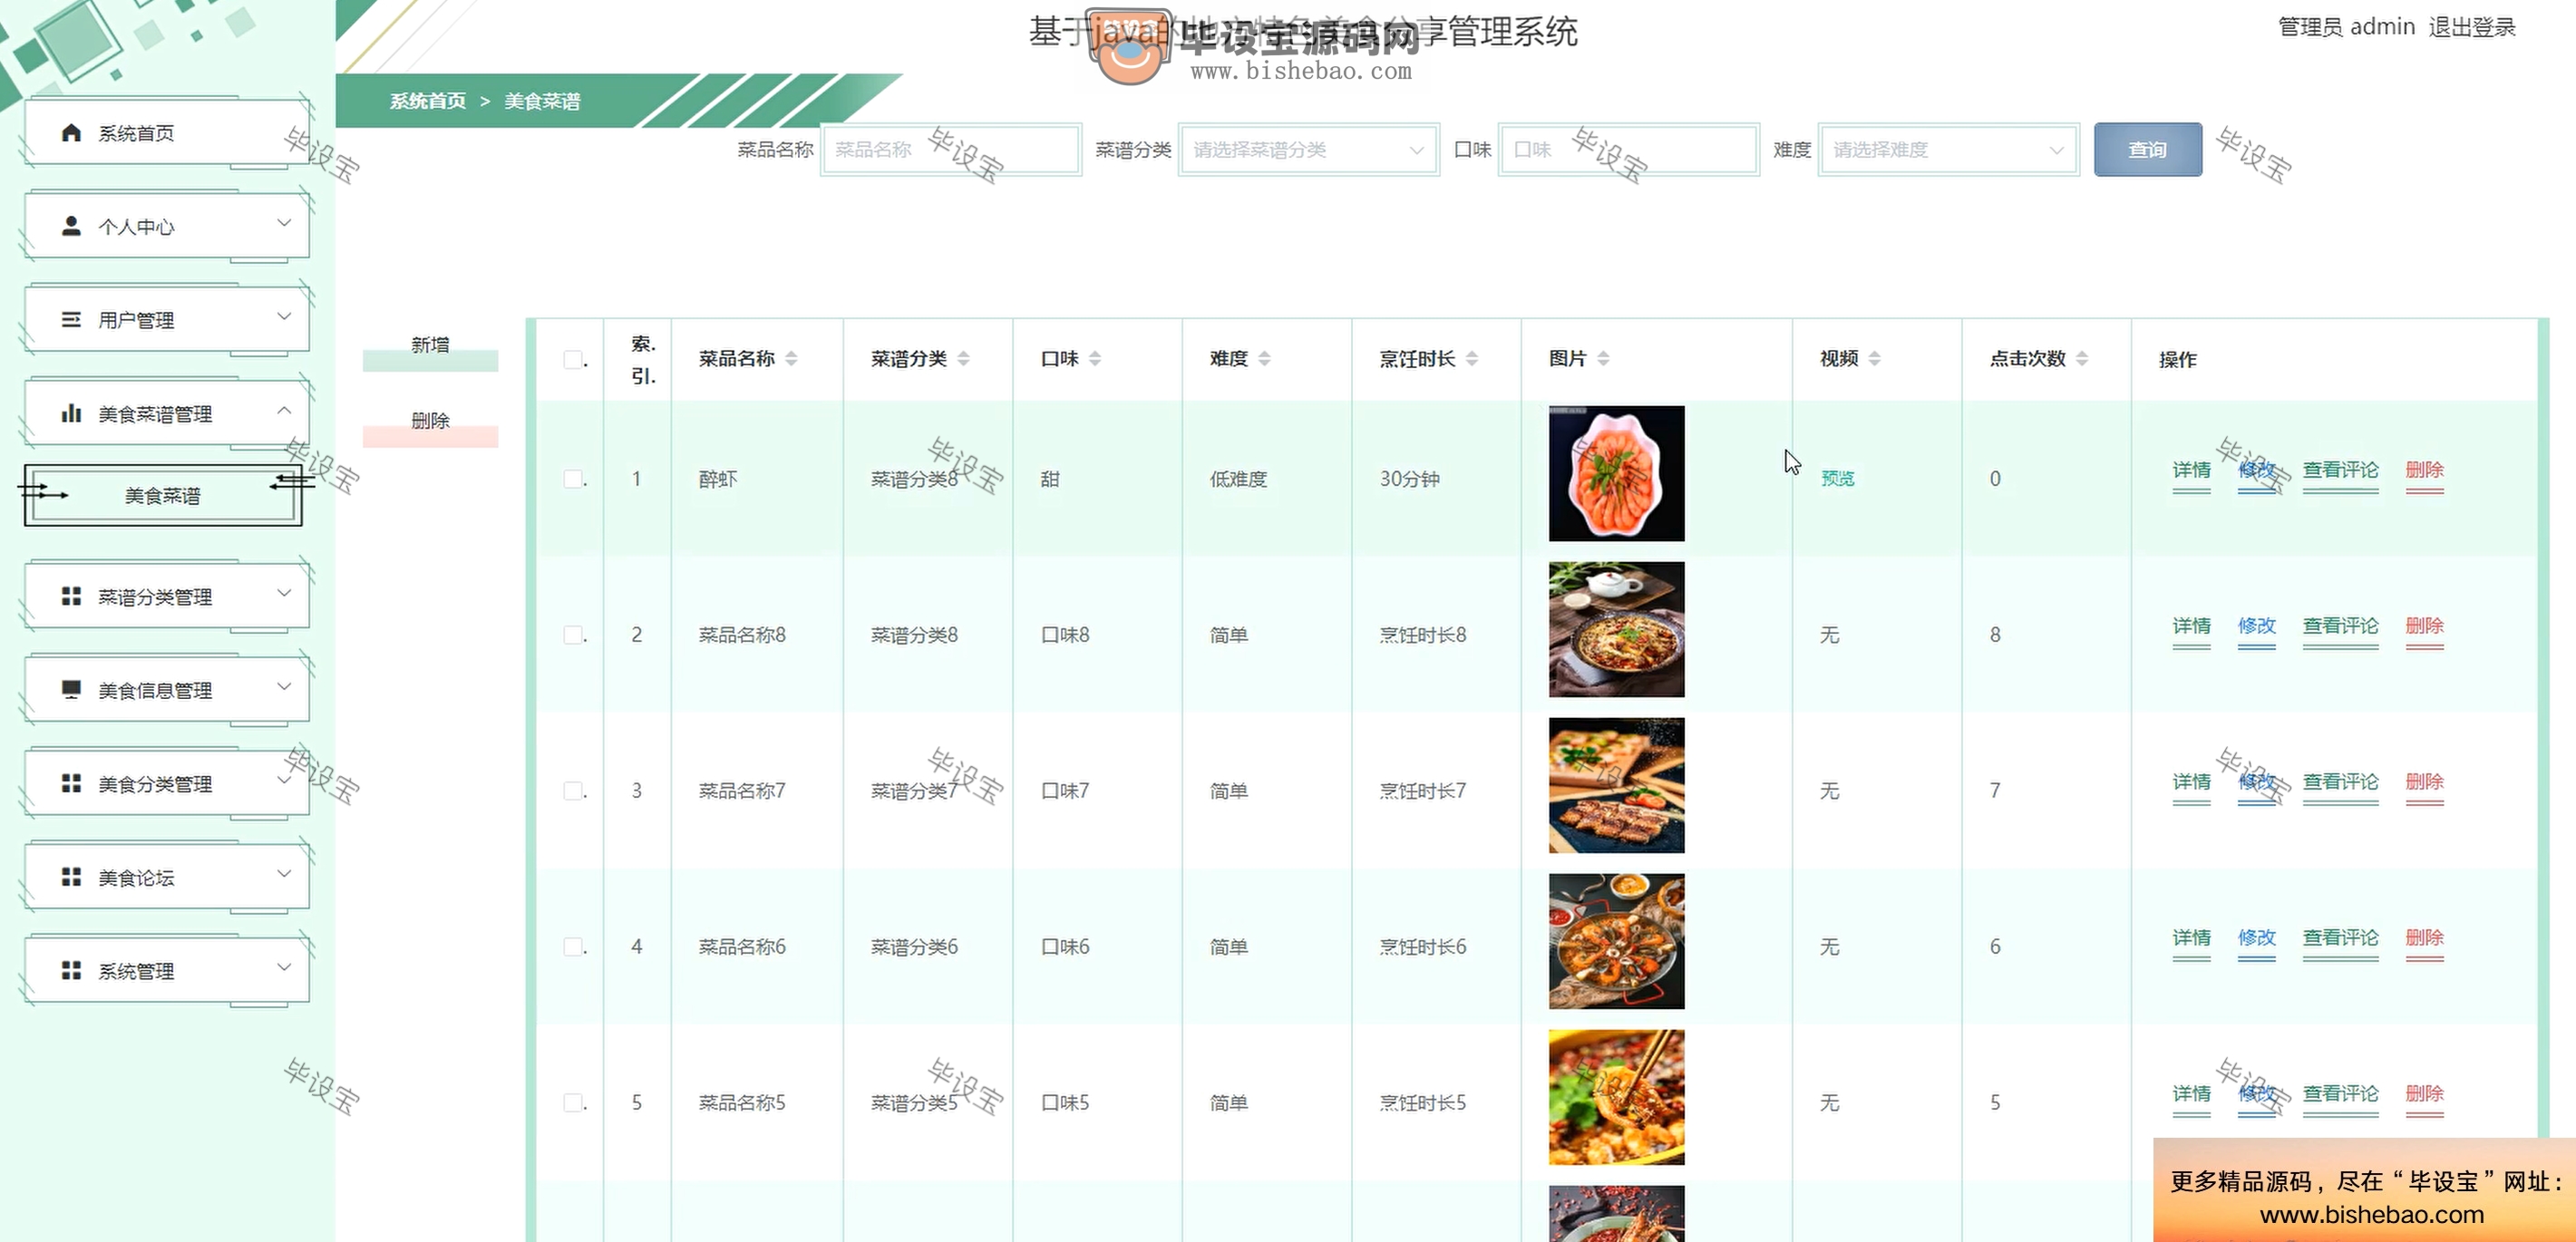This screenshot has width=2576, height=1242.
Task: Click 删除 for 菜品名称6
Action: click(x=2424, y=938)
